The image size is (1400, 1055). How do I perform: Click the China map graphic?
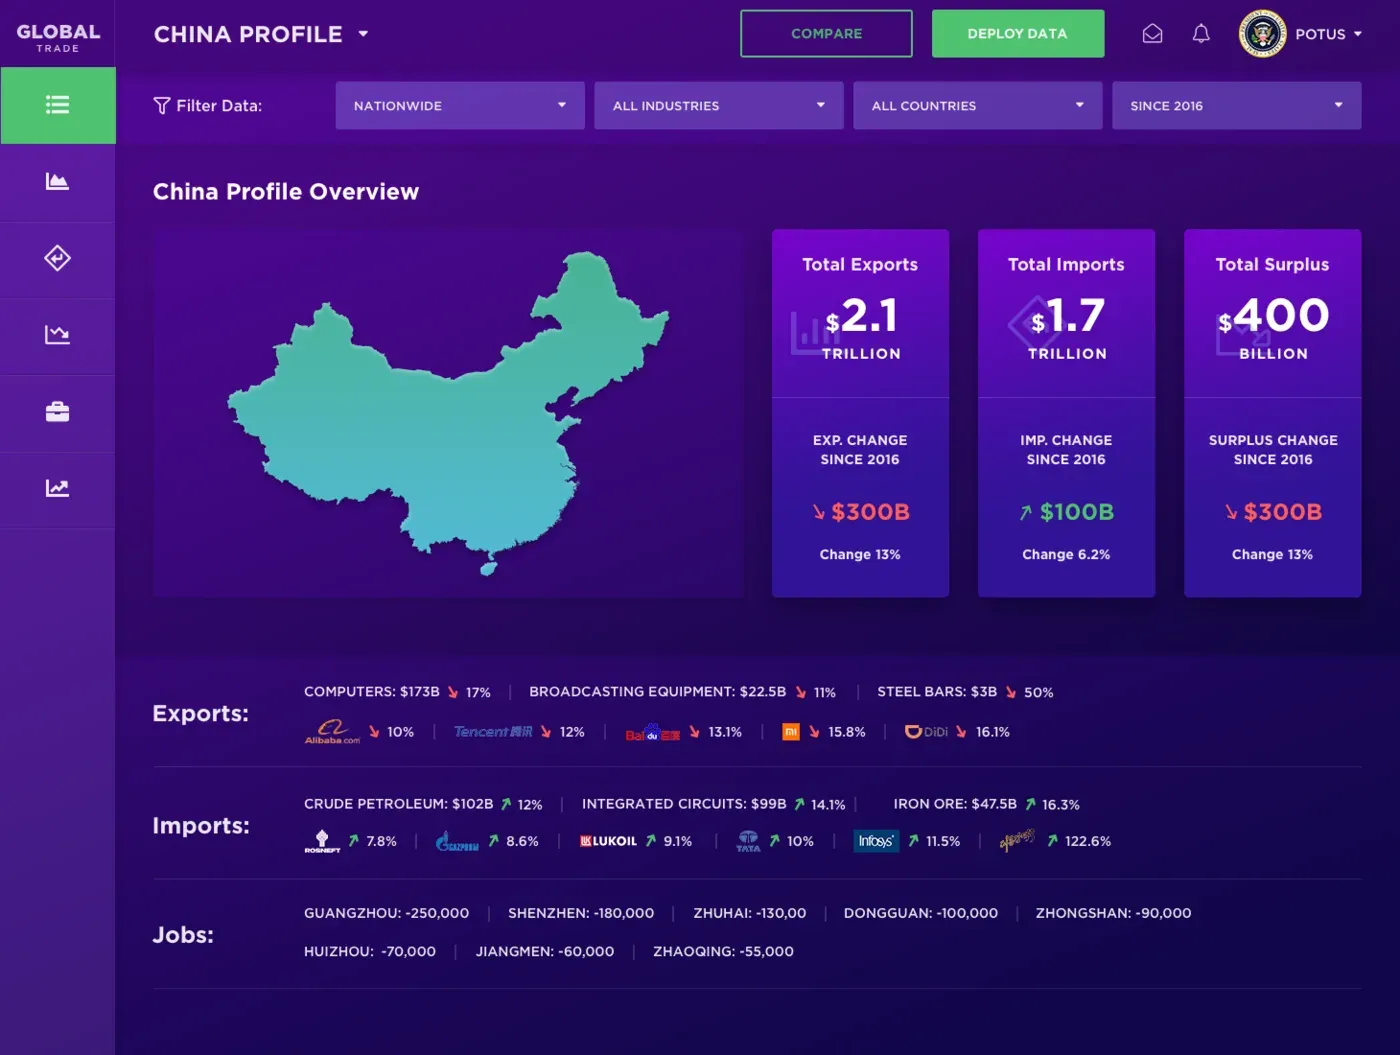pos(448,413)
